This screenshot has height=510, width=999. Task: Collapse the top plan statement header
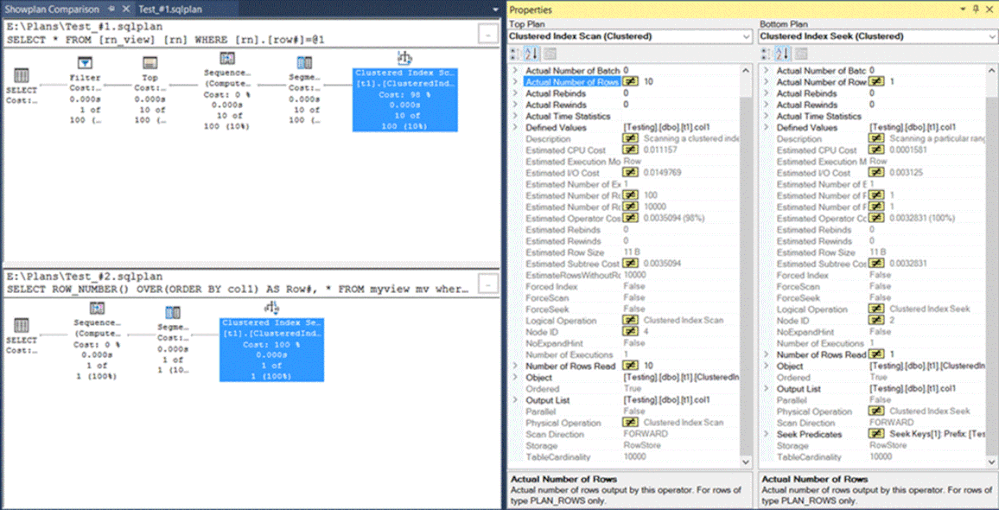487,33
